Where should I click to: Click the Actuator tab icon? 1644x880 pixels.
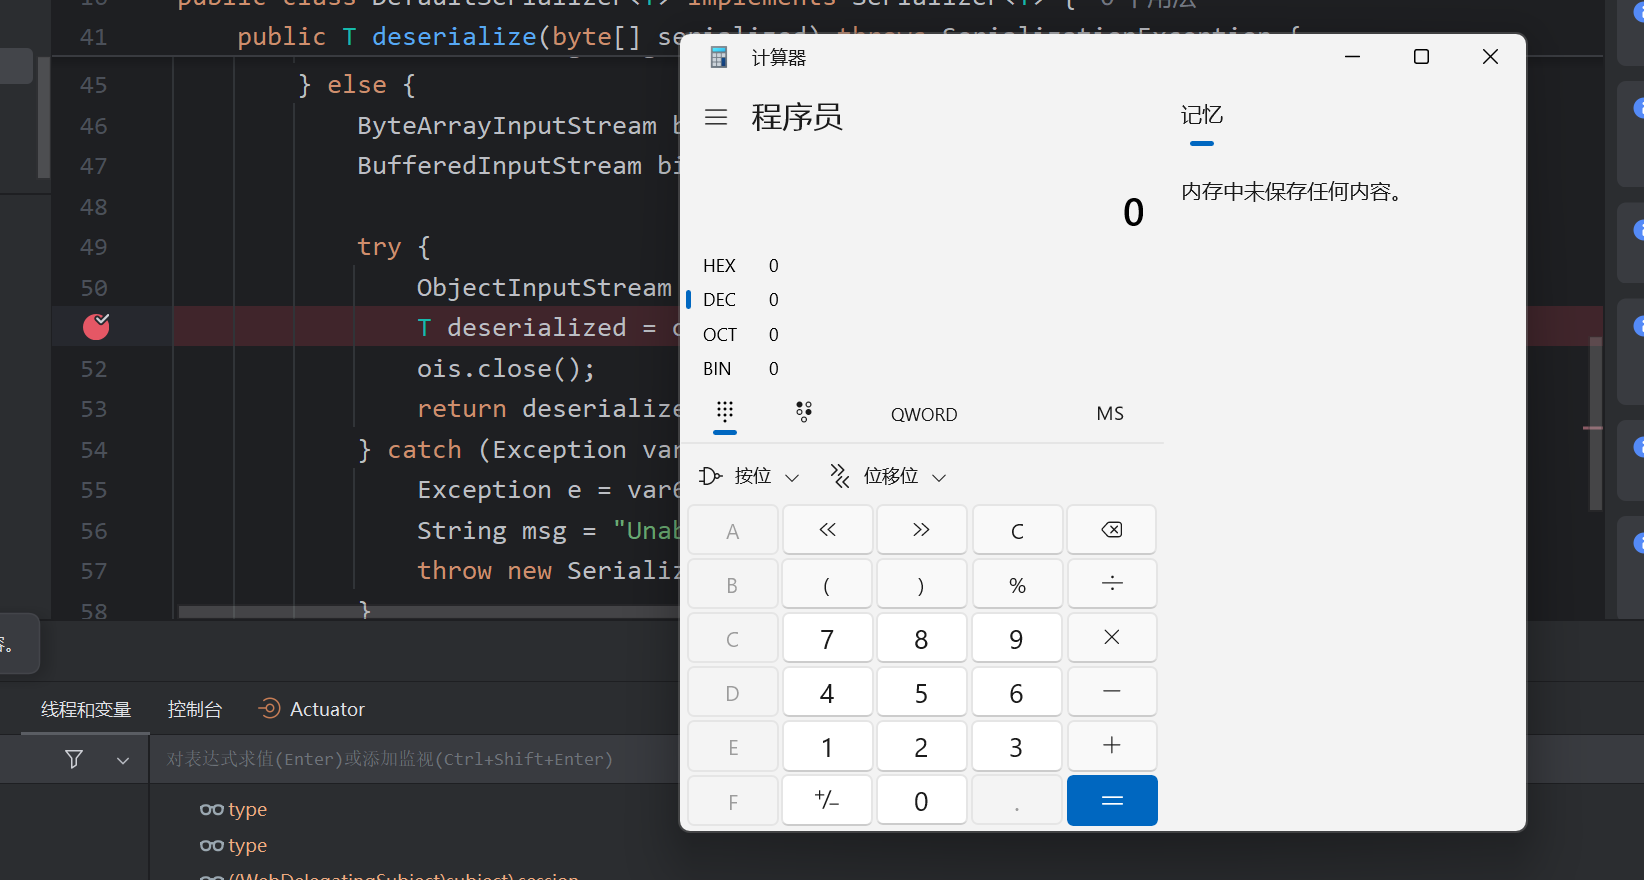(268, 708)
